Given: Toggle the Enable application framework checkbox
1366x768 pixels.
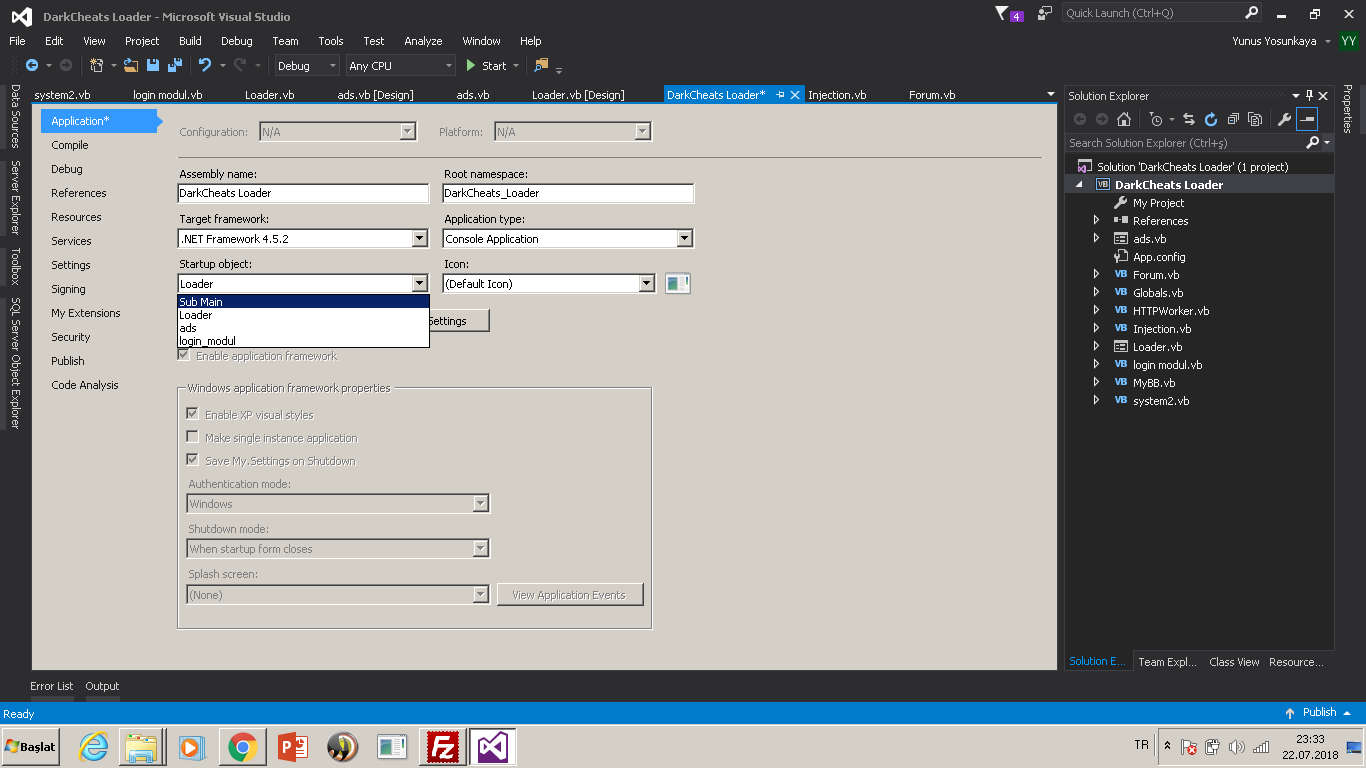Looking at the screenshot, I should [183, 356].
